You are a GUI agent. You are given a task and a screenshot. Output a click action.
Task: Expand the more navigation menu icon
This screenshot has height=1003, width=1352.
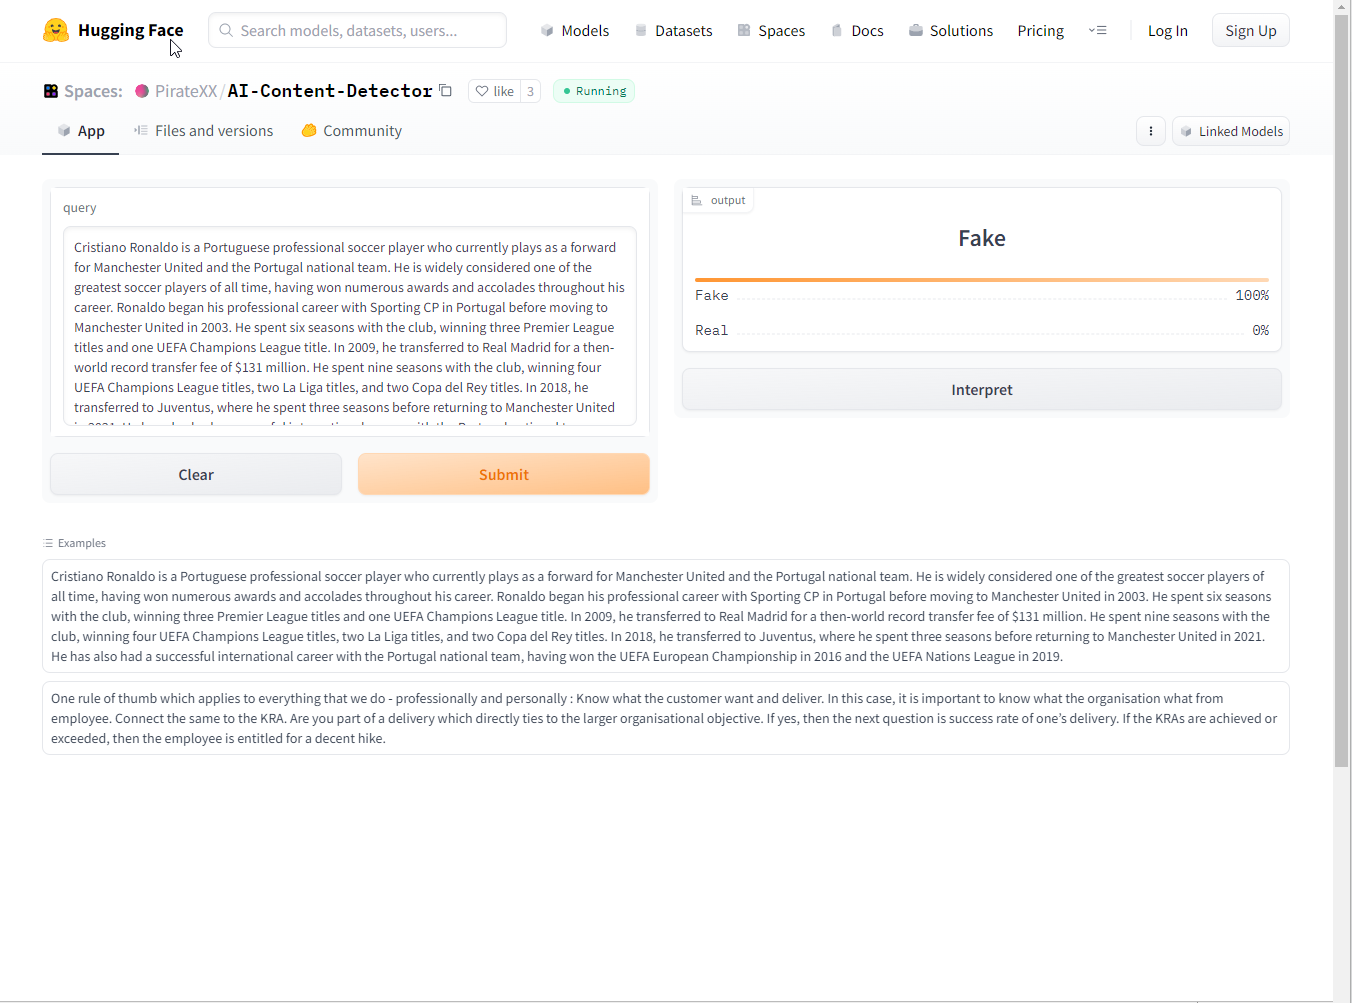point(1098,30)
